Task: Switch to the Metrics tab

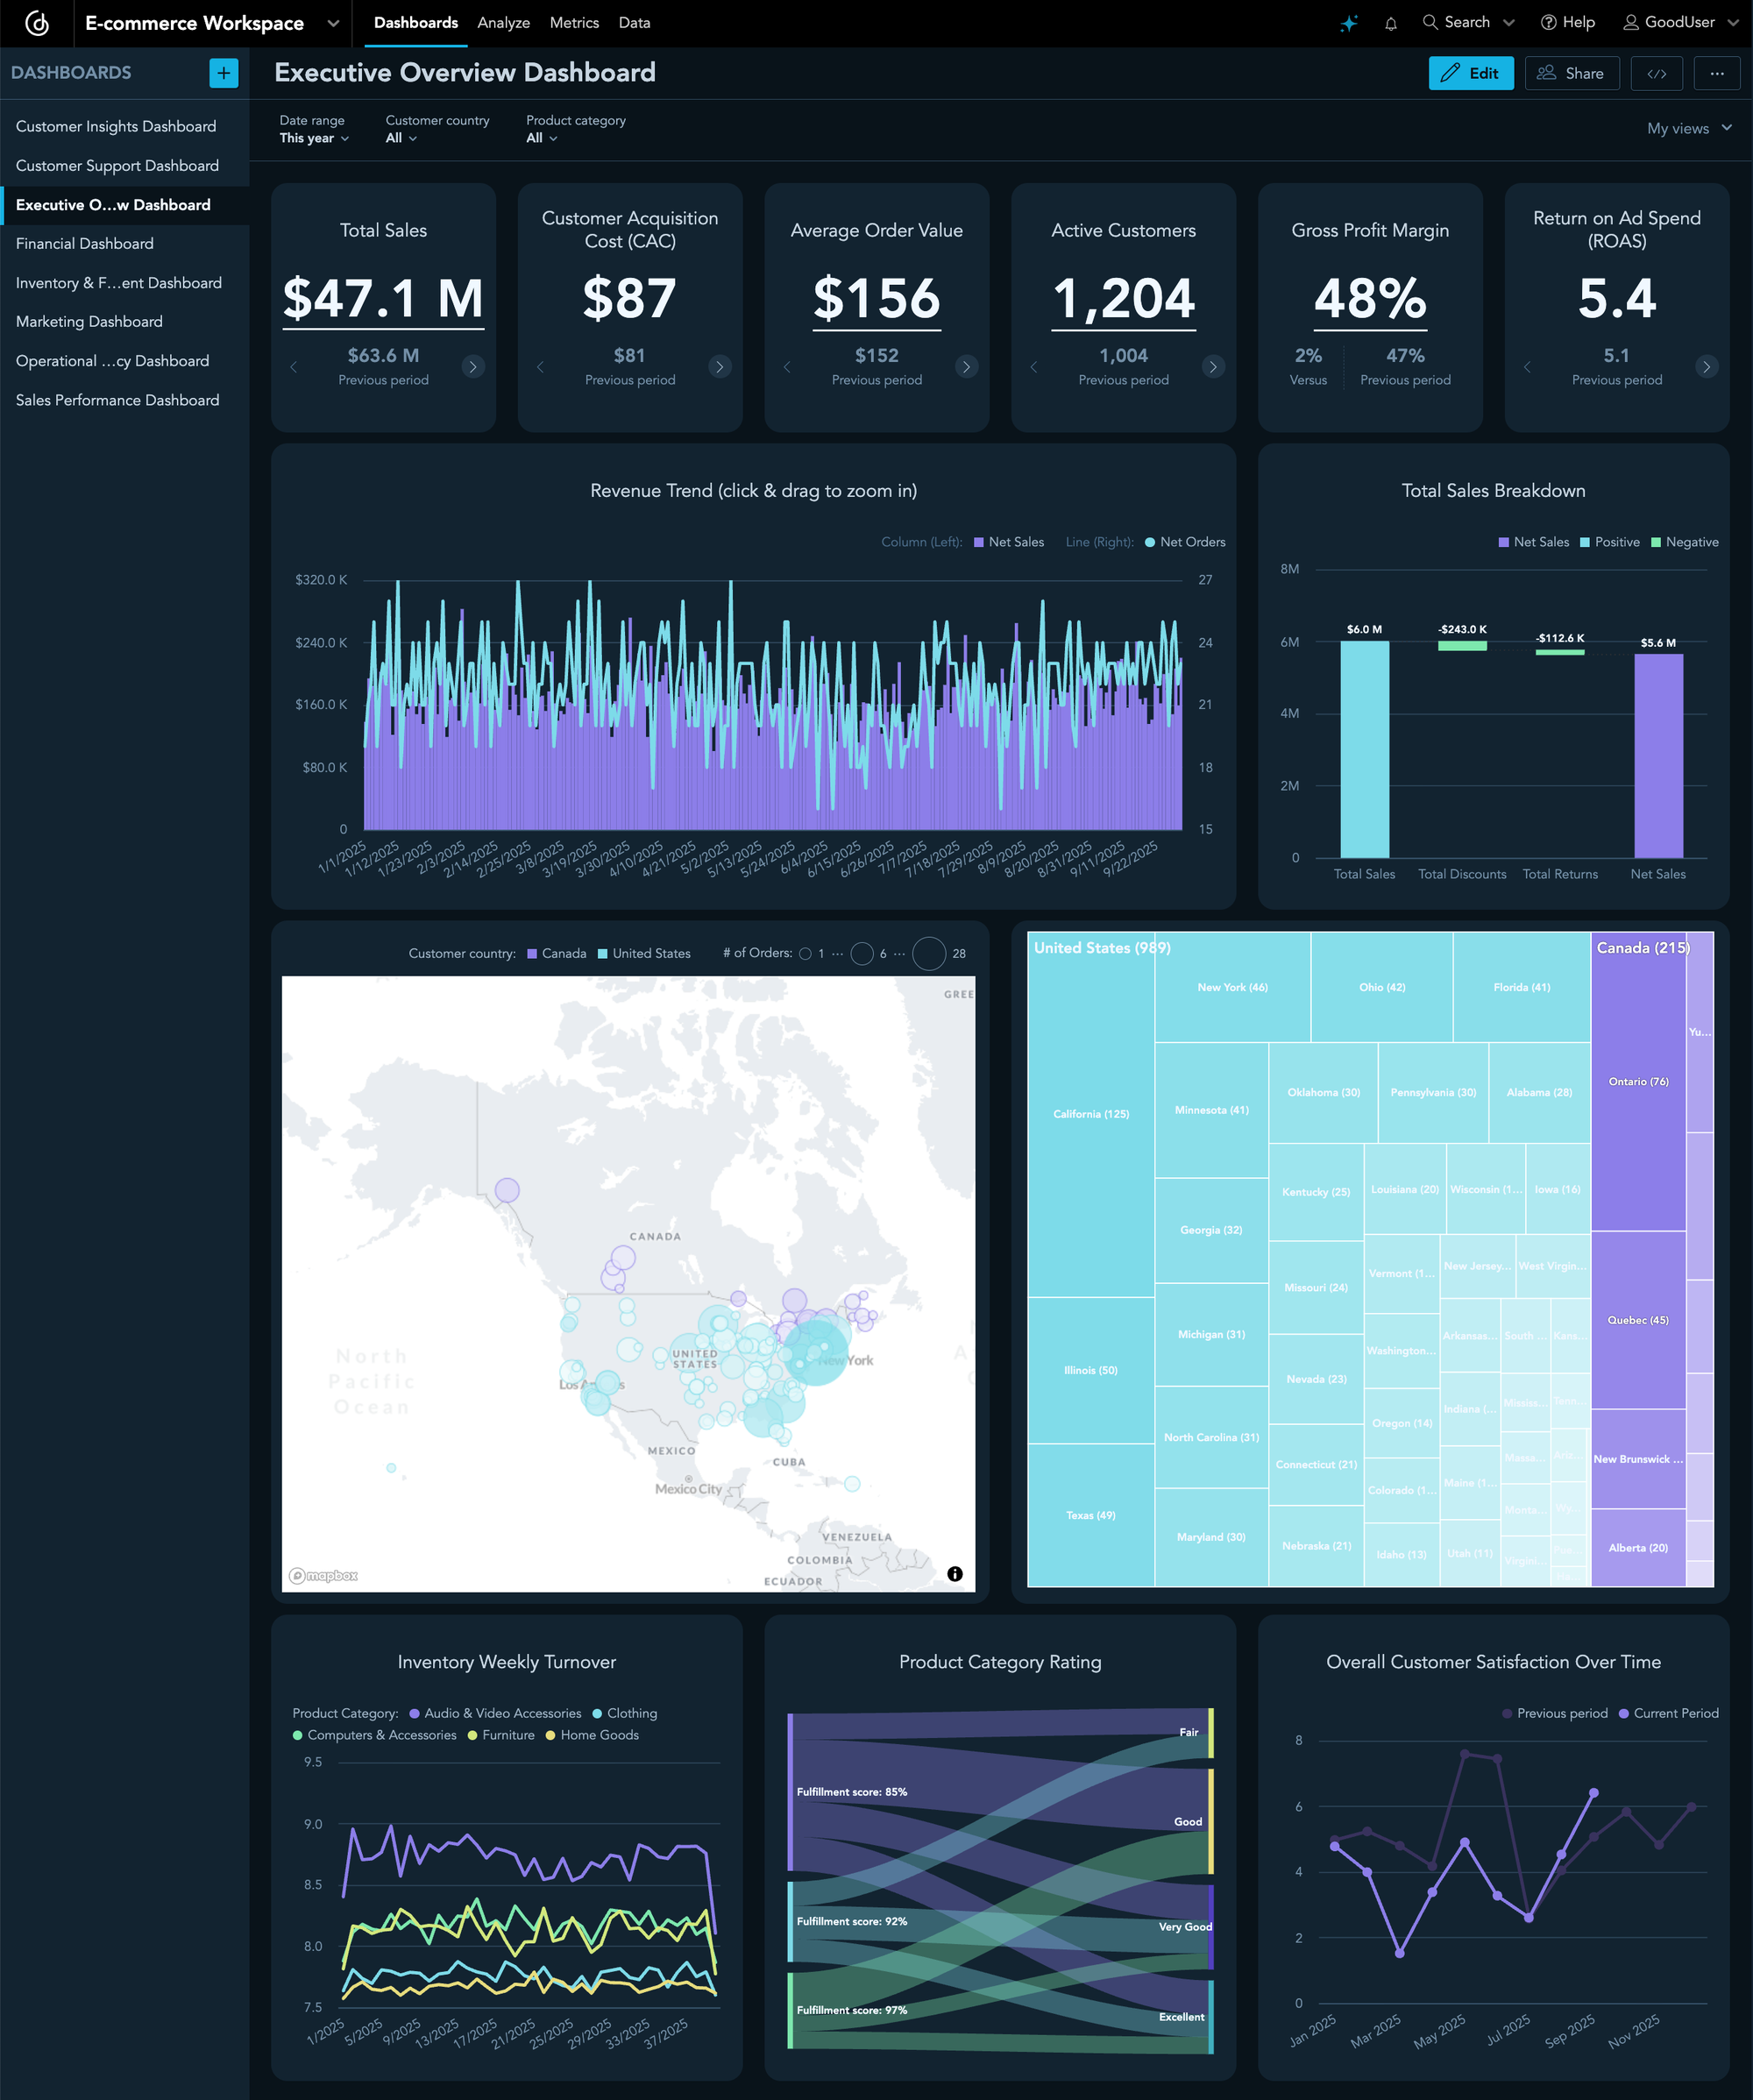Action: pos(574,22)
